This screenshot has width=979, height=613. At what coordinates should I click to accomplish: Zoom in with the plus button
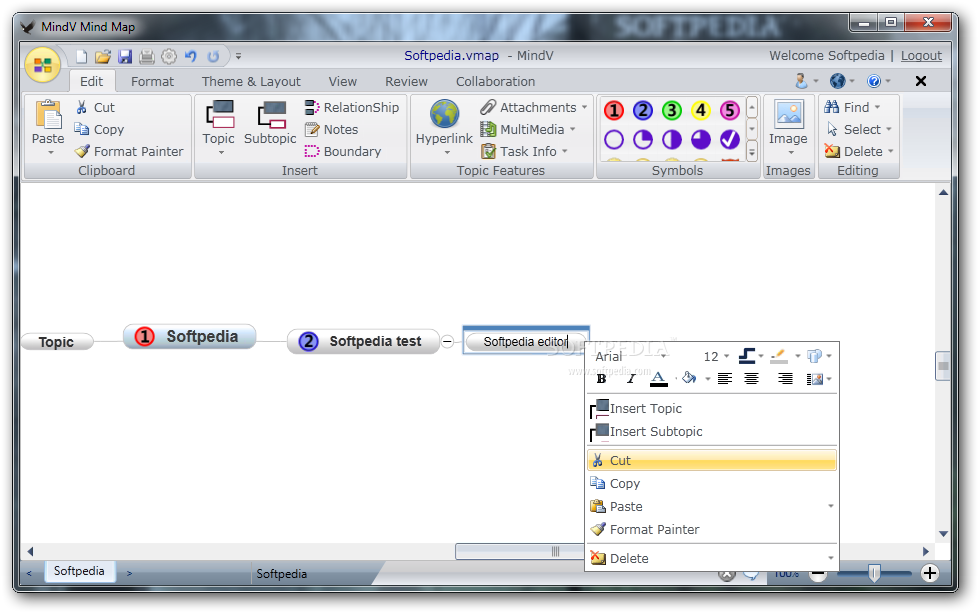pos(930,572)
